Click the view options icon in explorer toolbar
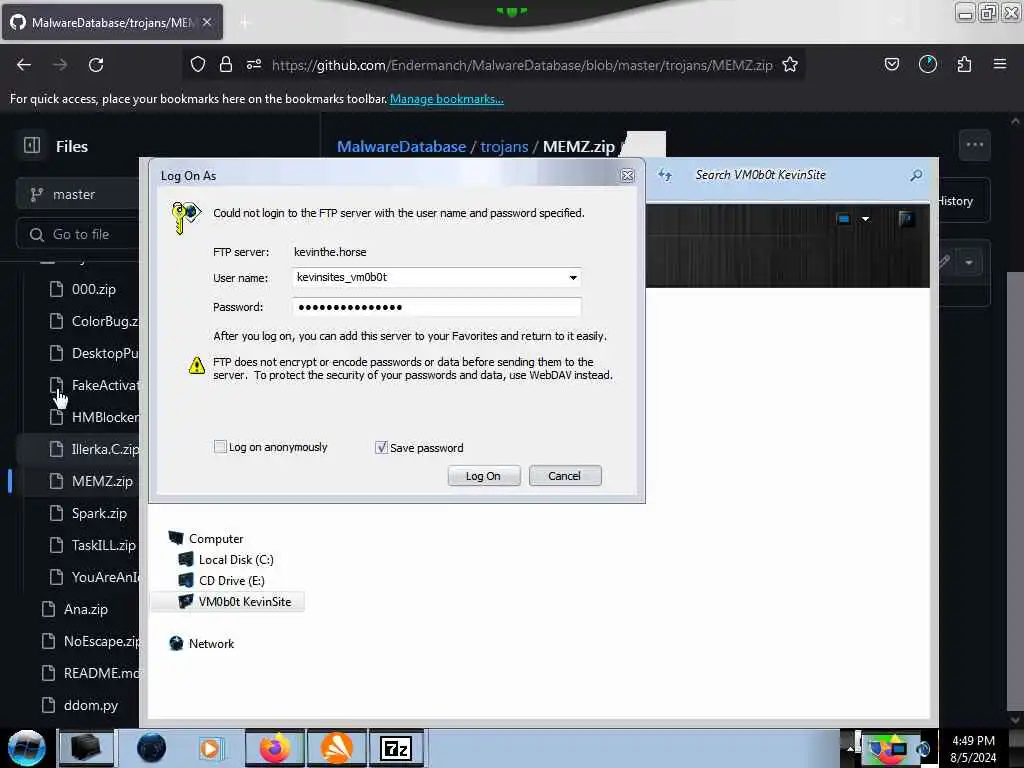Image resolution: width=1024 pixels, height=768 pixels. click(843, 219)
